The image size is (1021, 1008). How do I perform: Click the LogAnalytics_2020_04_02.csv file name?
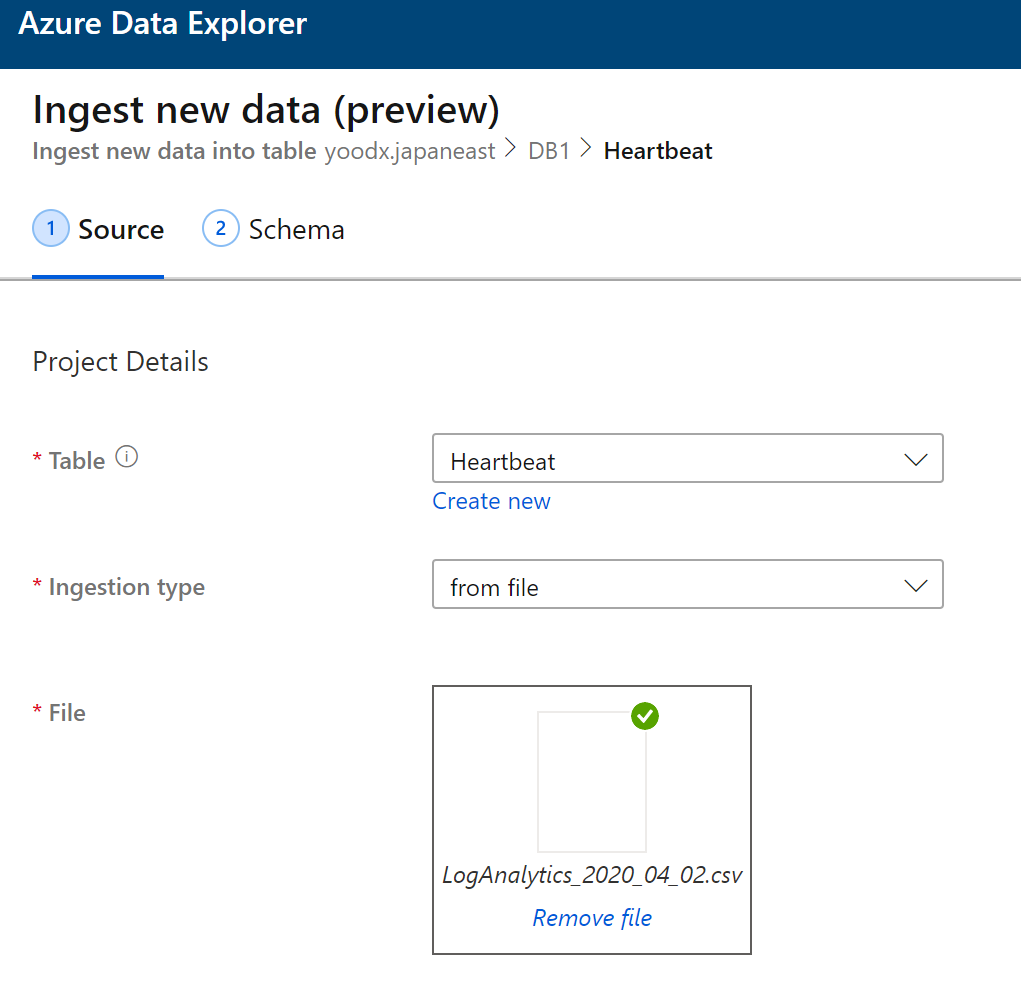click(x=592, y=875)
